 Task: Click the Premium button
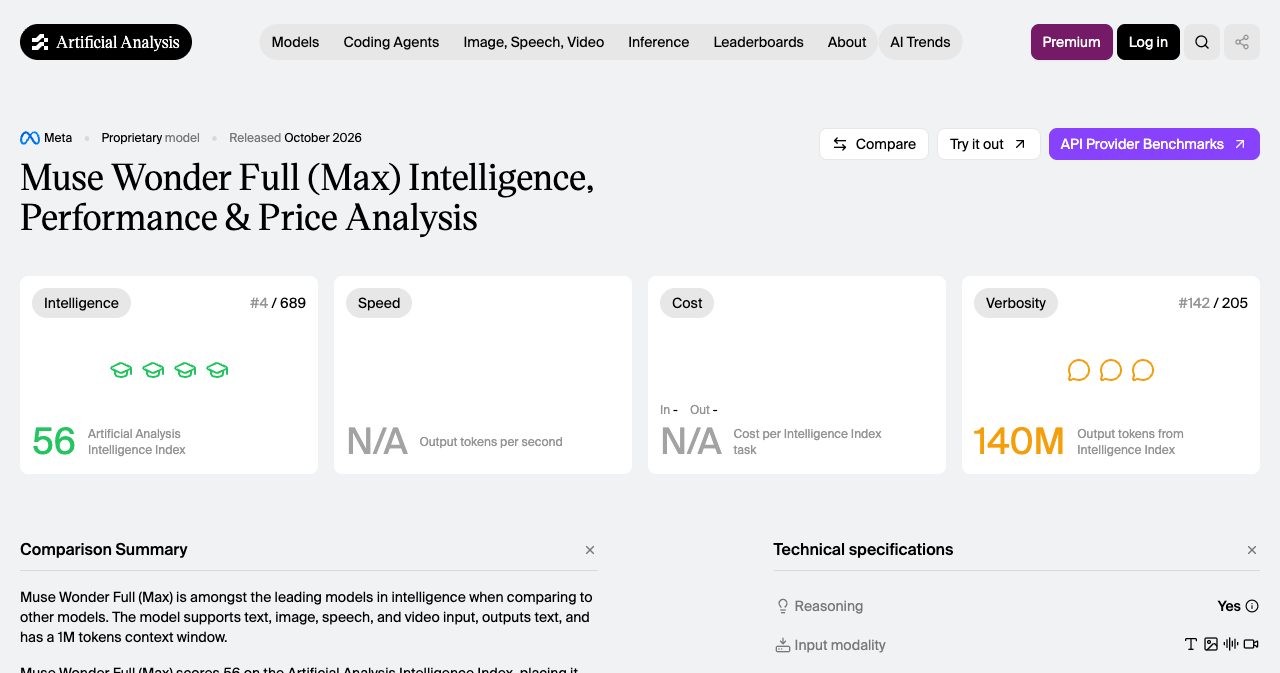click(x=1071, y=42)
